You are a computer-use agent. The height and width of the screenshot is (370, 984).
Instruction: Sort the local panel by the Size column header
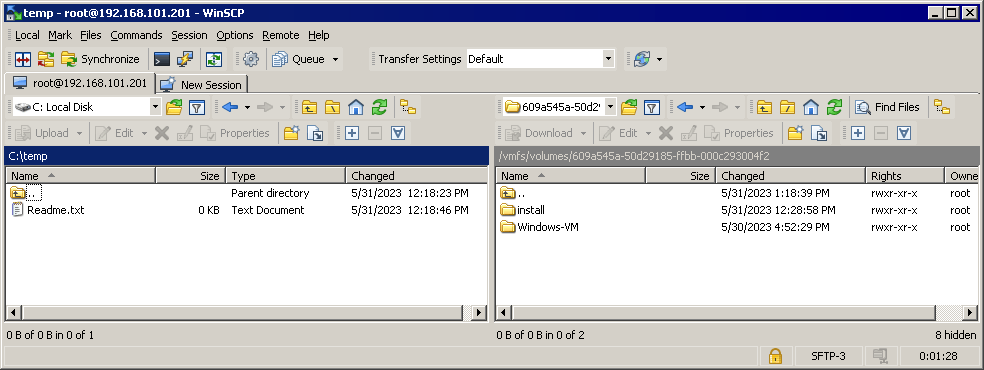click(191, 176)
